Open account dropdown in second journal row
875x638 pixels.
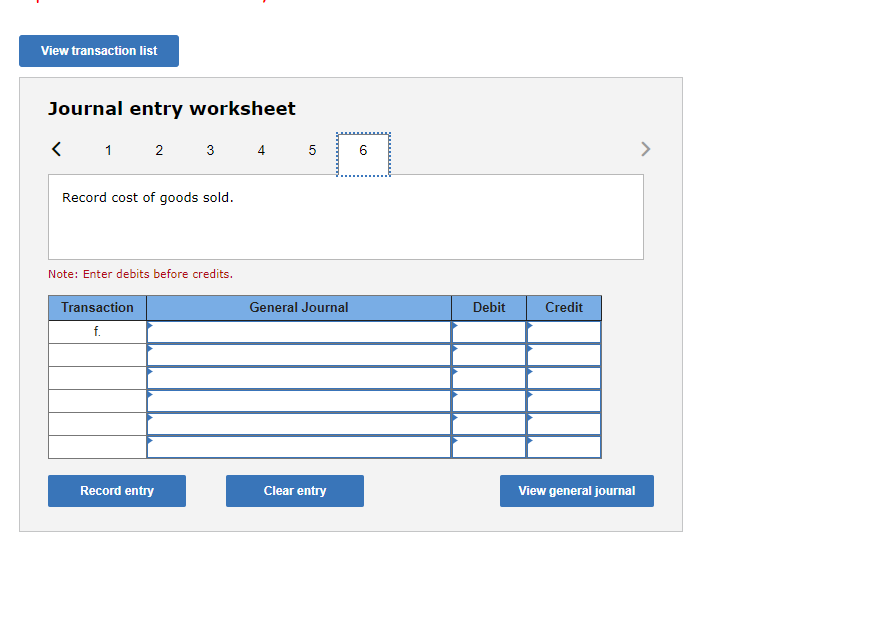pos(298,353)
